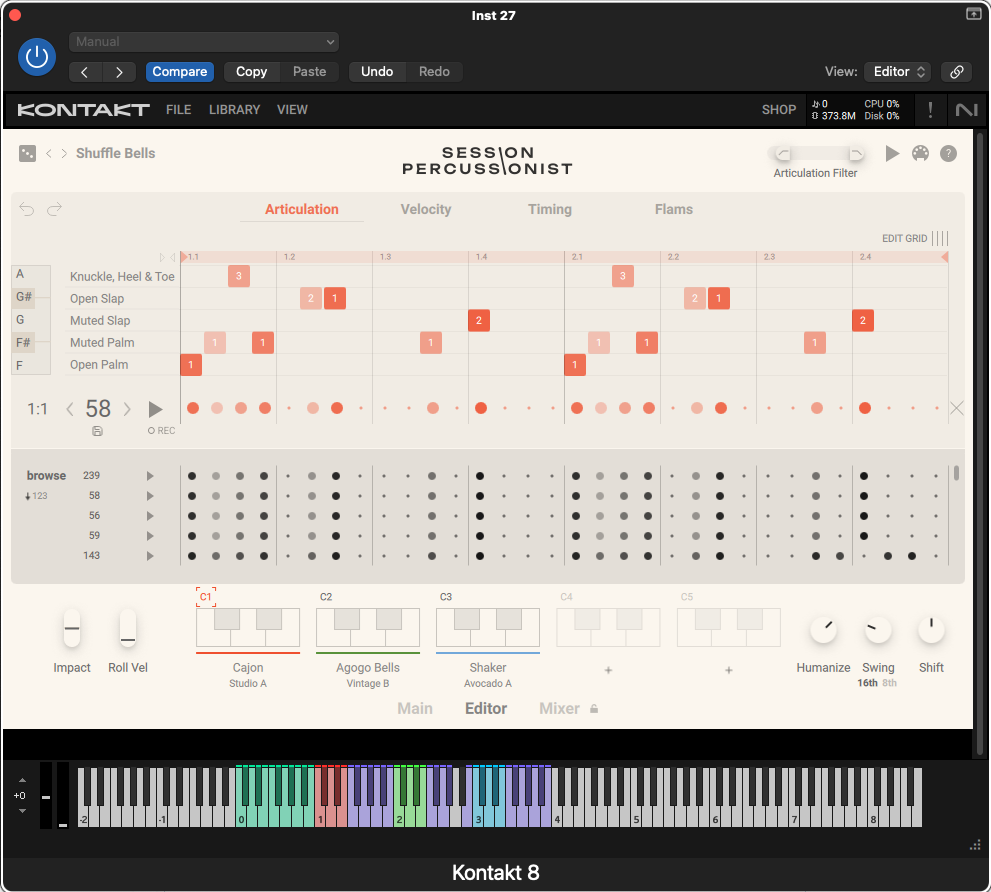Click the 123 sort arrow

coord(36,496)
